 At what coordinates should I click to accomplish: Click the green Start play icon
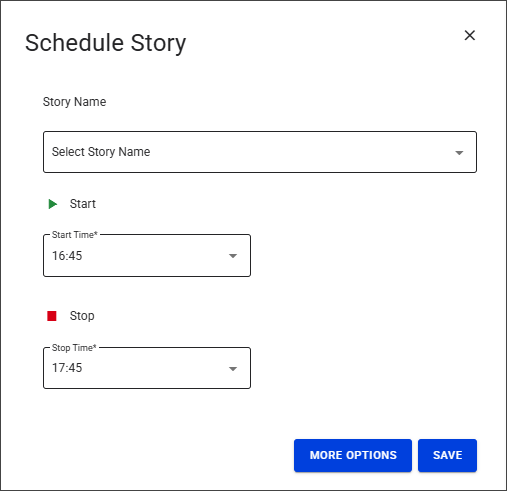click(x=52, y=204)
